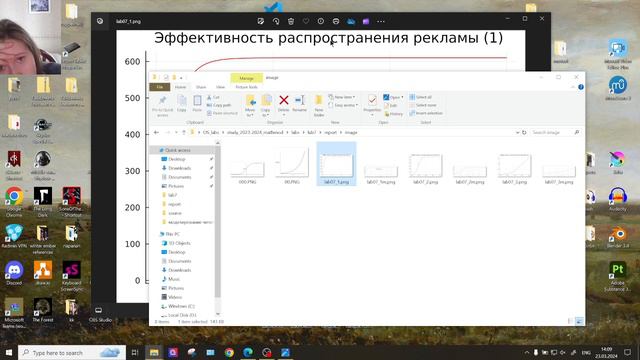Click the taskbar search box
640x360 pixels.
point(71,352)
